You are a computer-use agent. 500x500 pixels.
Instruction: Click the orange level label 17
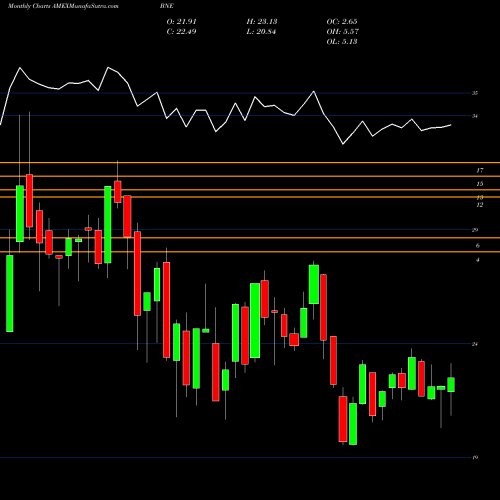(480, 171)
